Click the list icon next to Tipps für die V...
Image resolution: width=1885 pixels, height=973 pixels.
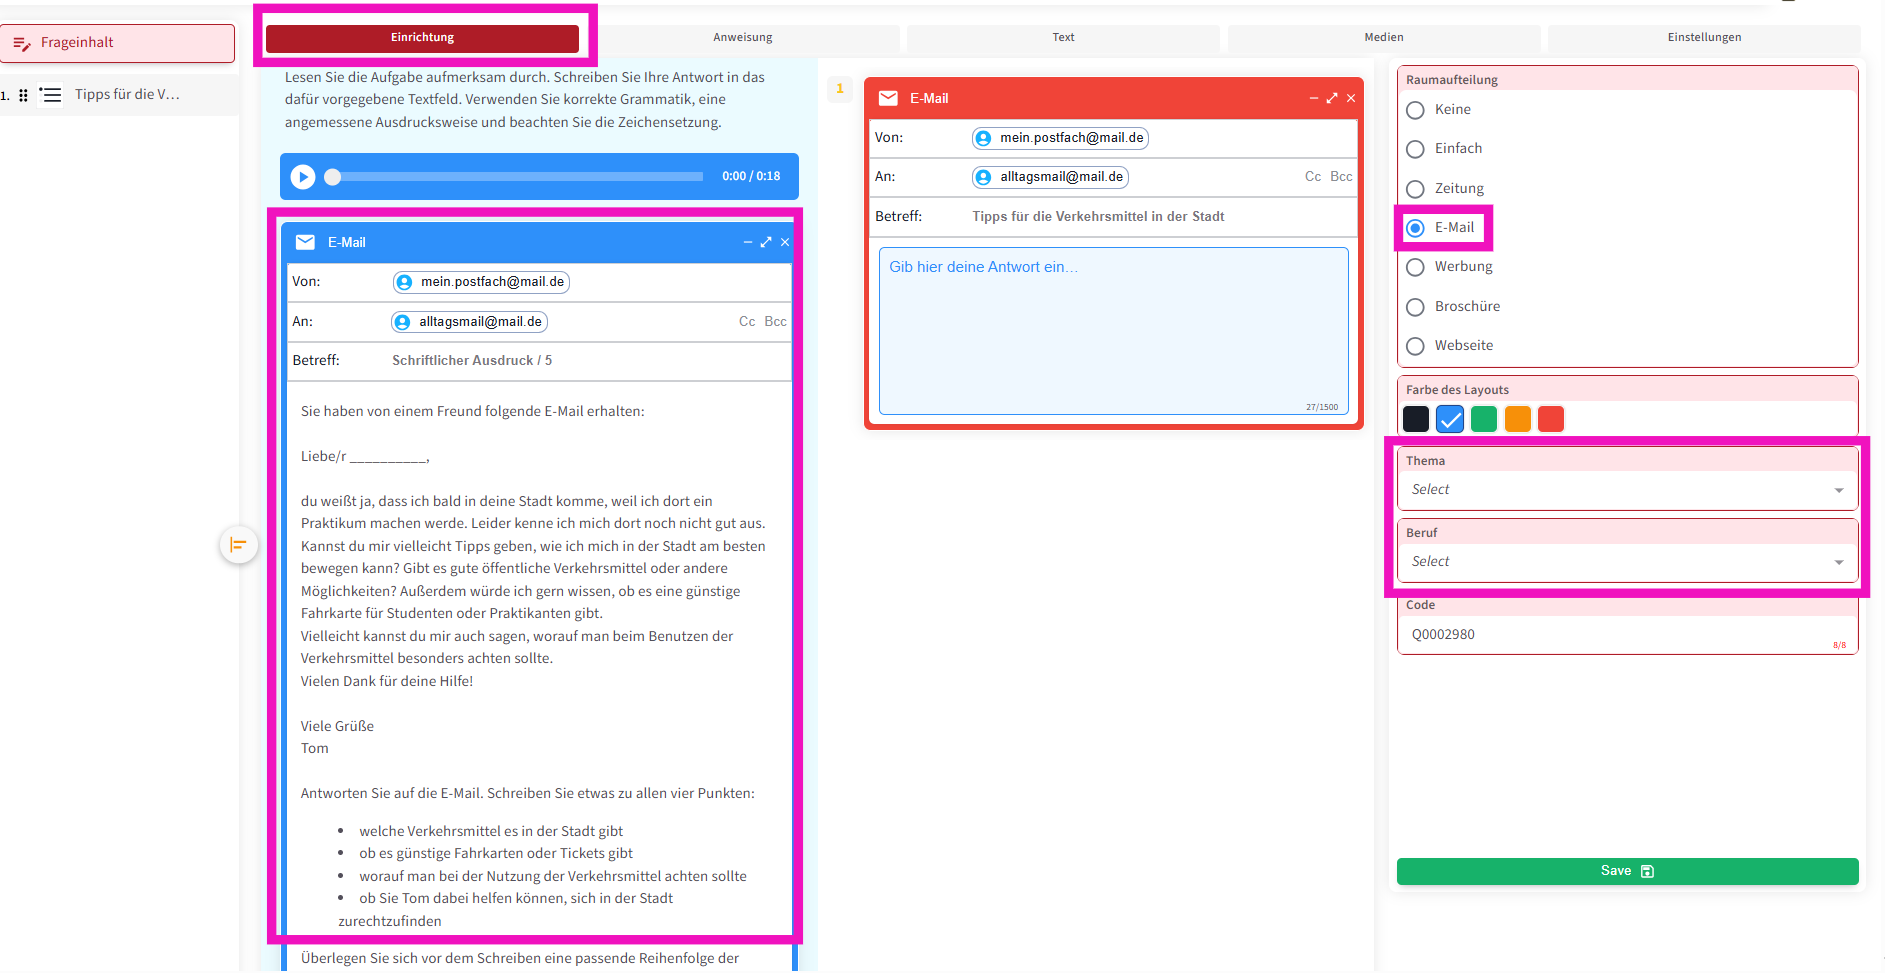tap(50, 95)
